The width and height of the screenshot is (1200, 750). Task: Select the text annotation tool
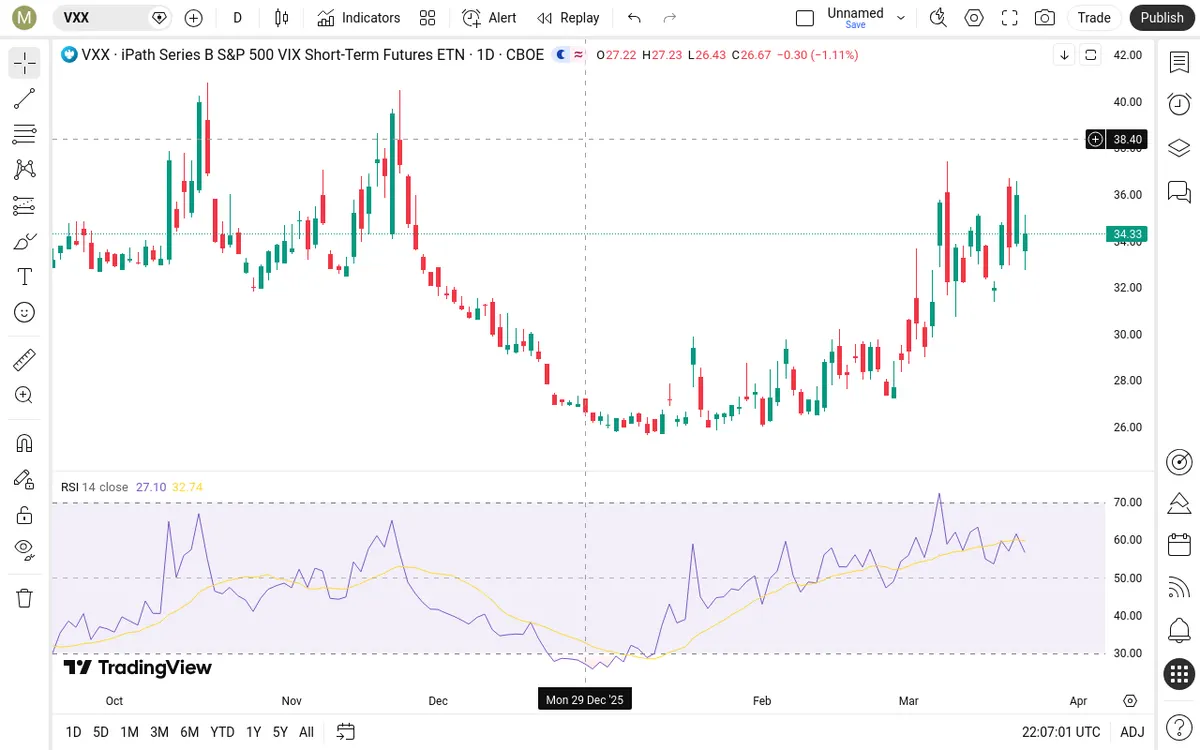[25, 277]
